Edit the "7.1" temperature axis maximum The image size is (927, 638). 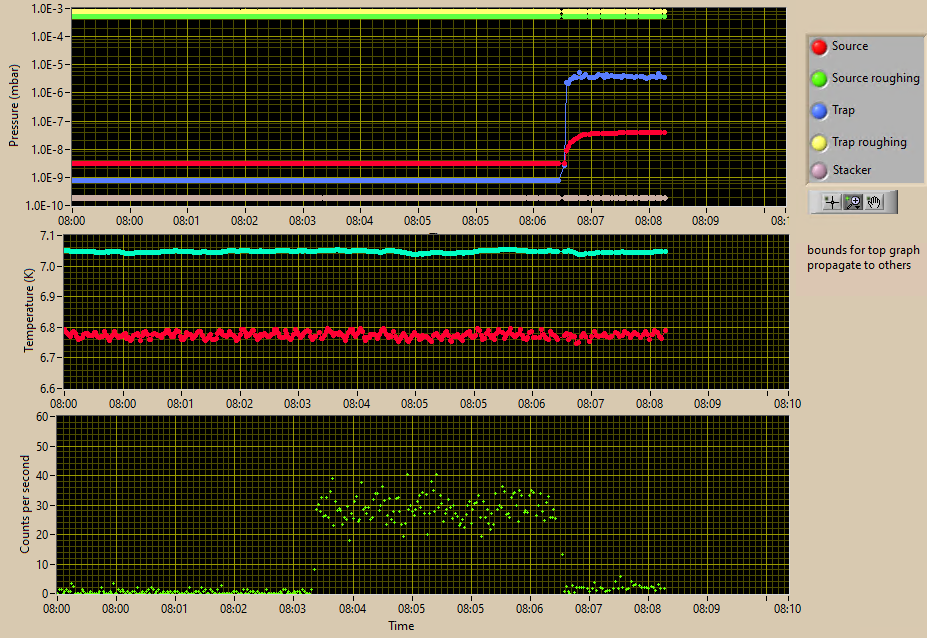pos(47,236)
